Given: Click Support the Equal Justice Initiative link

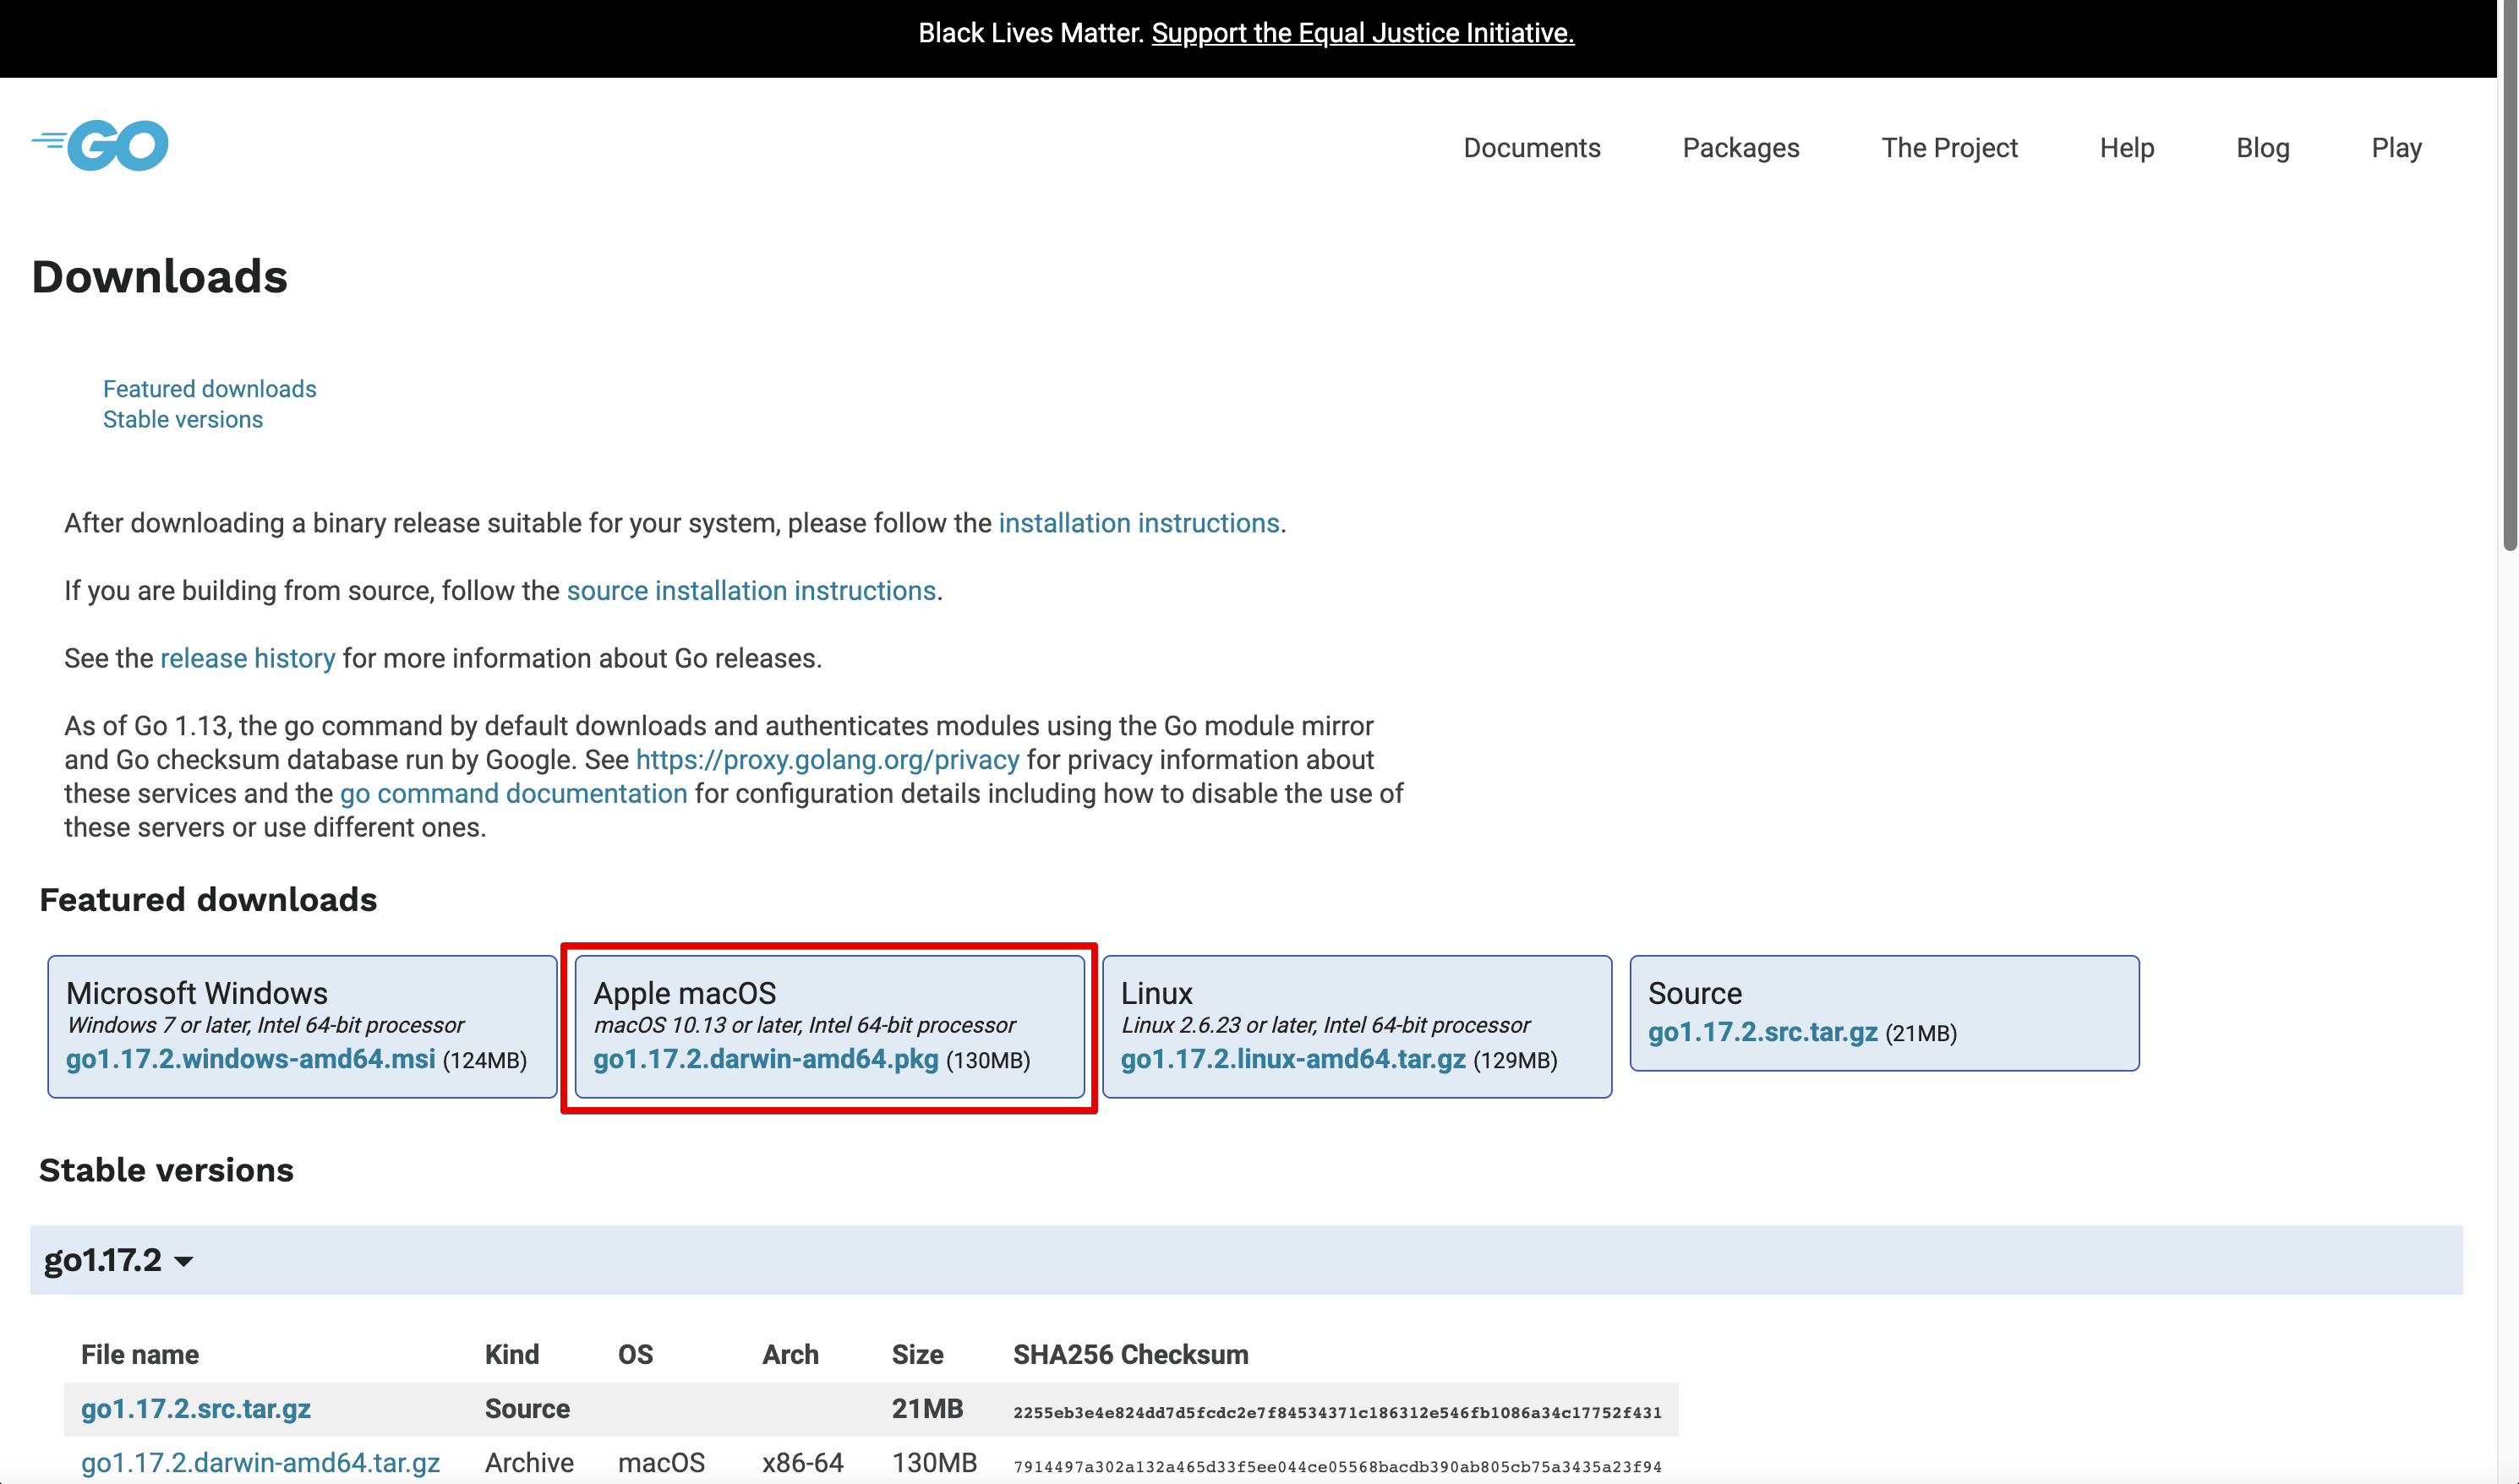Looking at the screenshot, I should tap(1362, 33).
